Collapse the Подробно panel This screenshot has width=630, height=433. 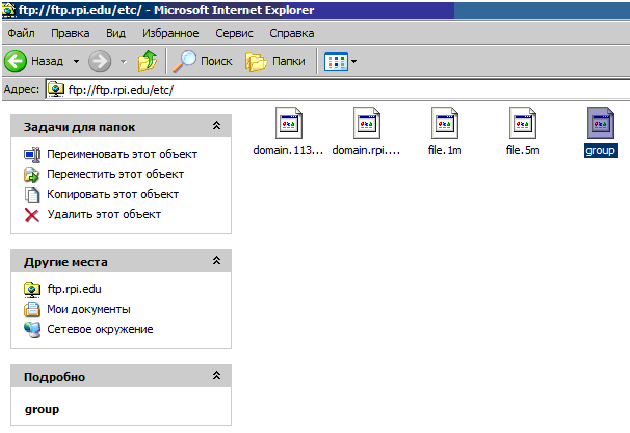tap(216, 376)
